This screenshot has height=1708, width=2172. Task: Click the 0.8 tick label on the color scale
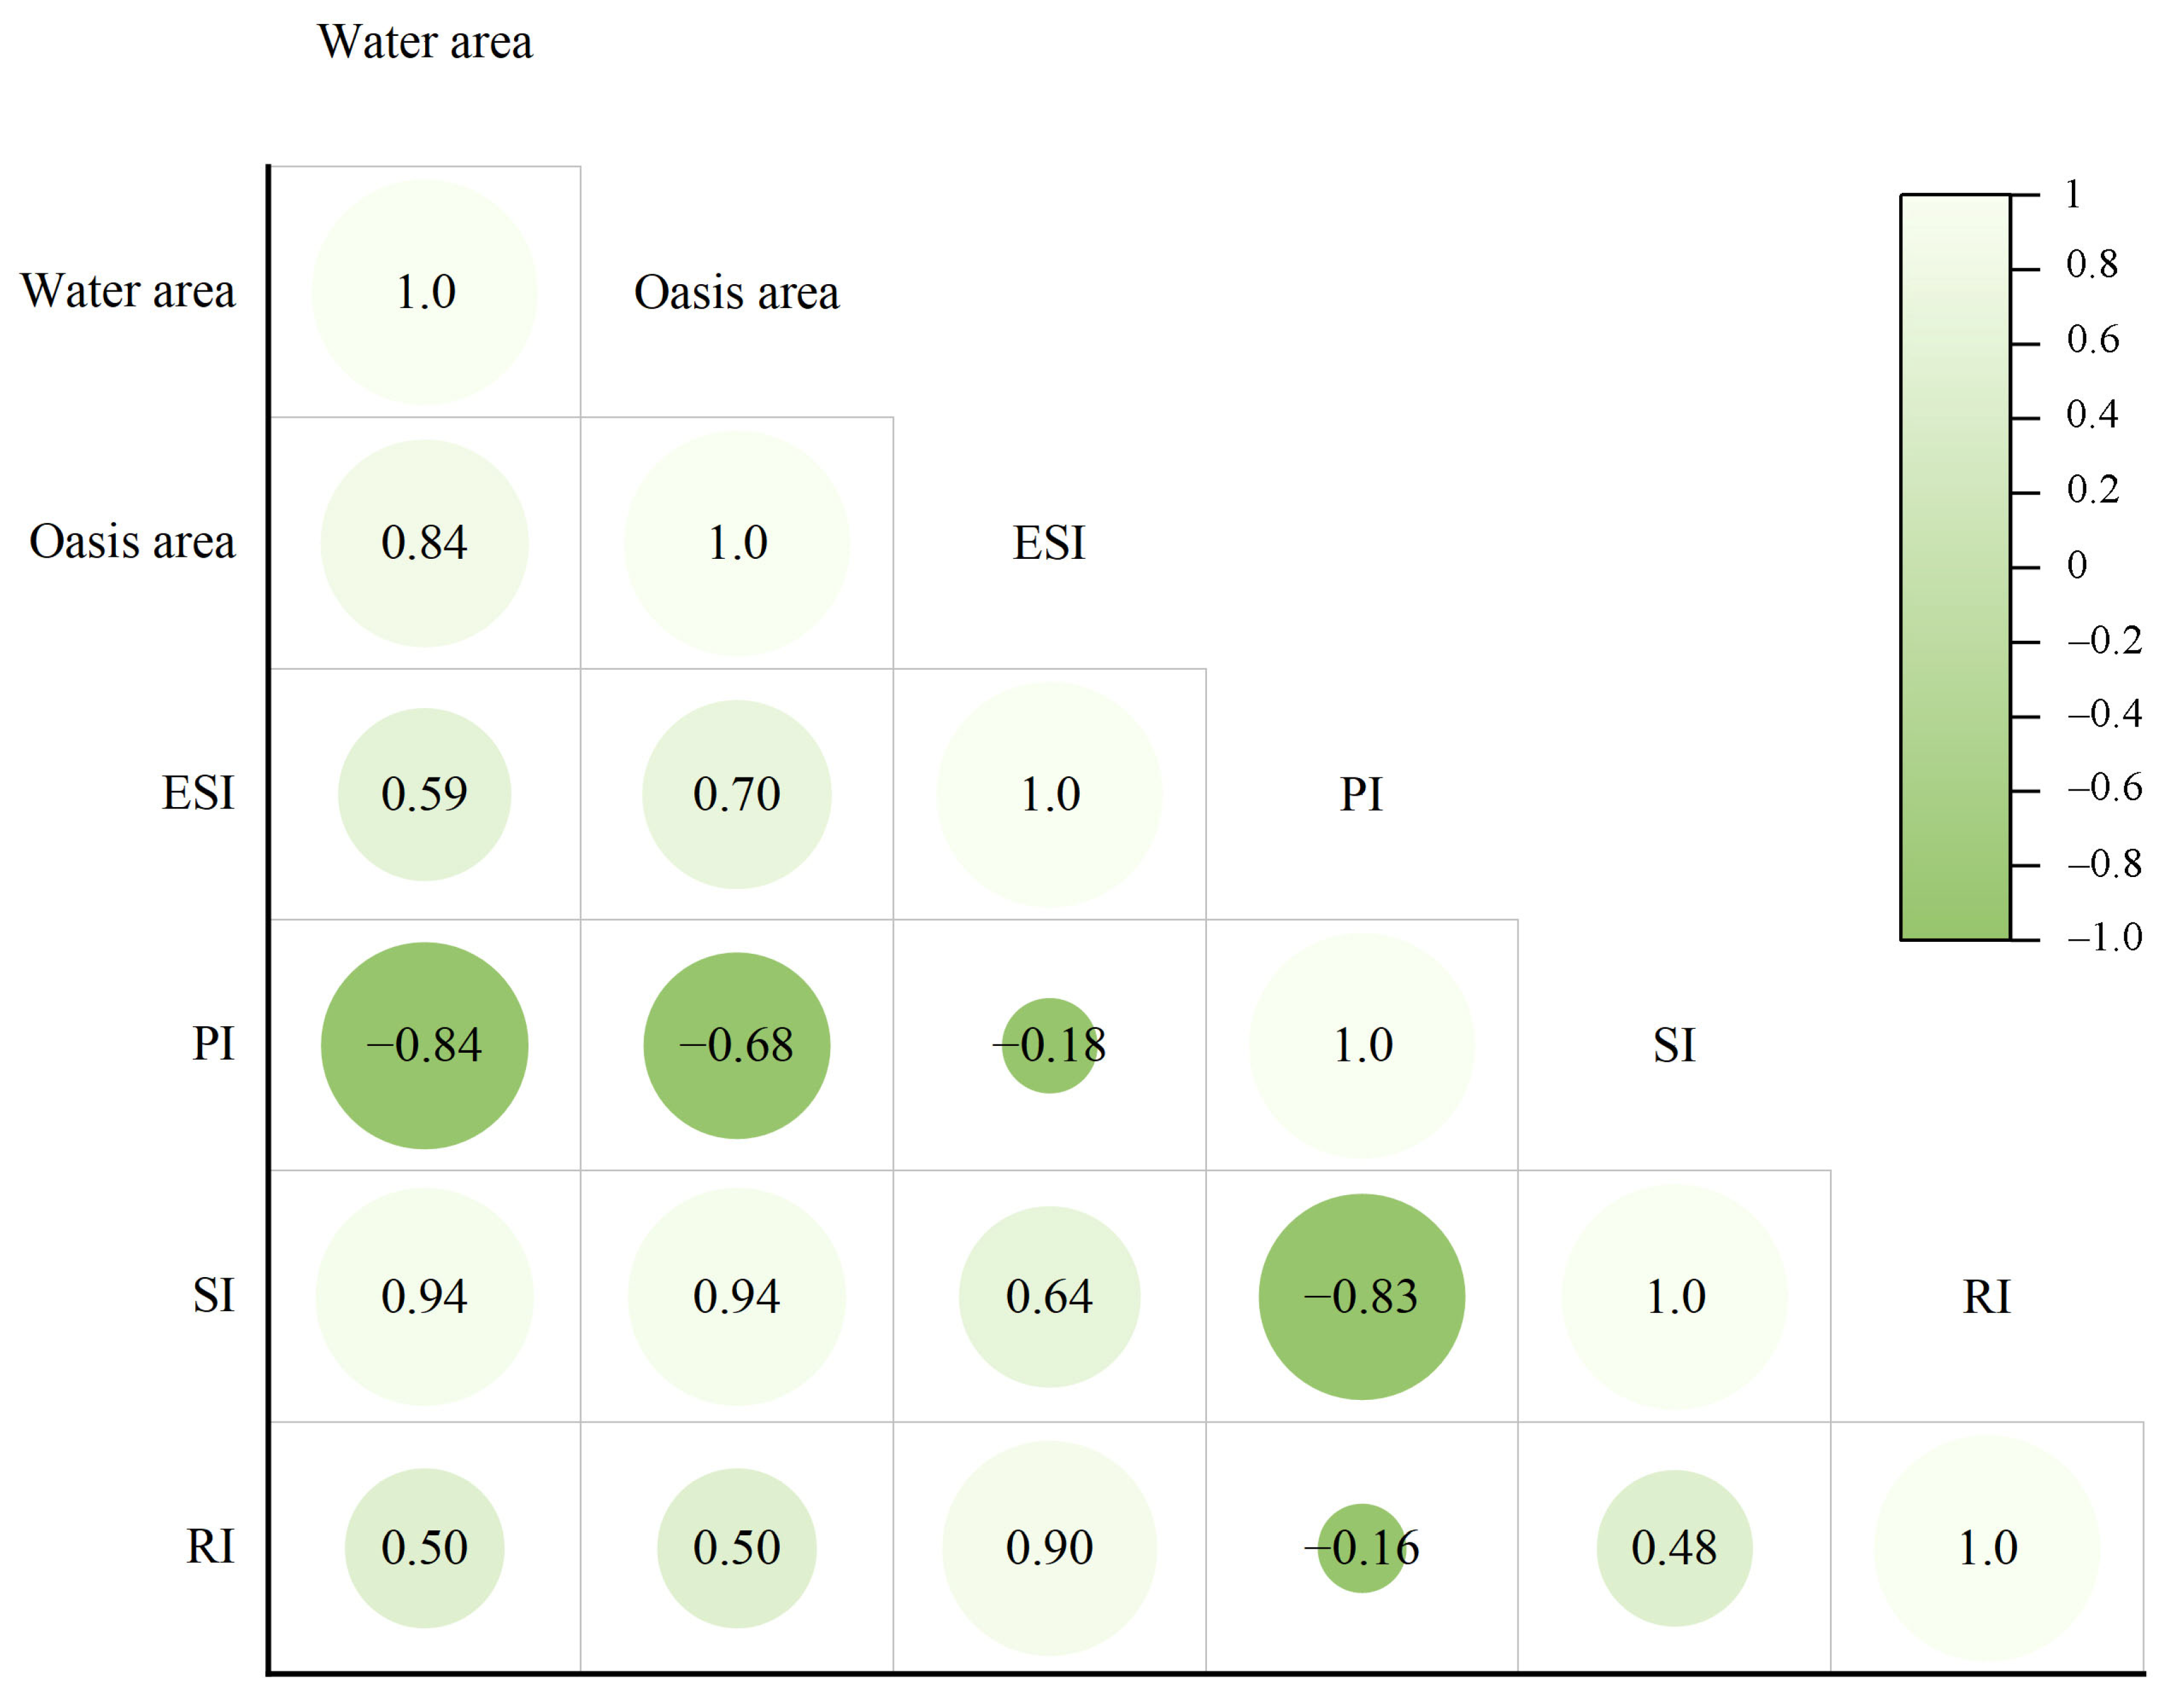coord(2092,264)
